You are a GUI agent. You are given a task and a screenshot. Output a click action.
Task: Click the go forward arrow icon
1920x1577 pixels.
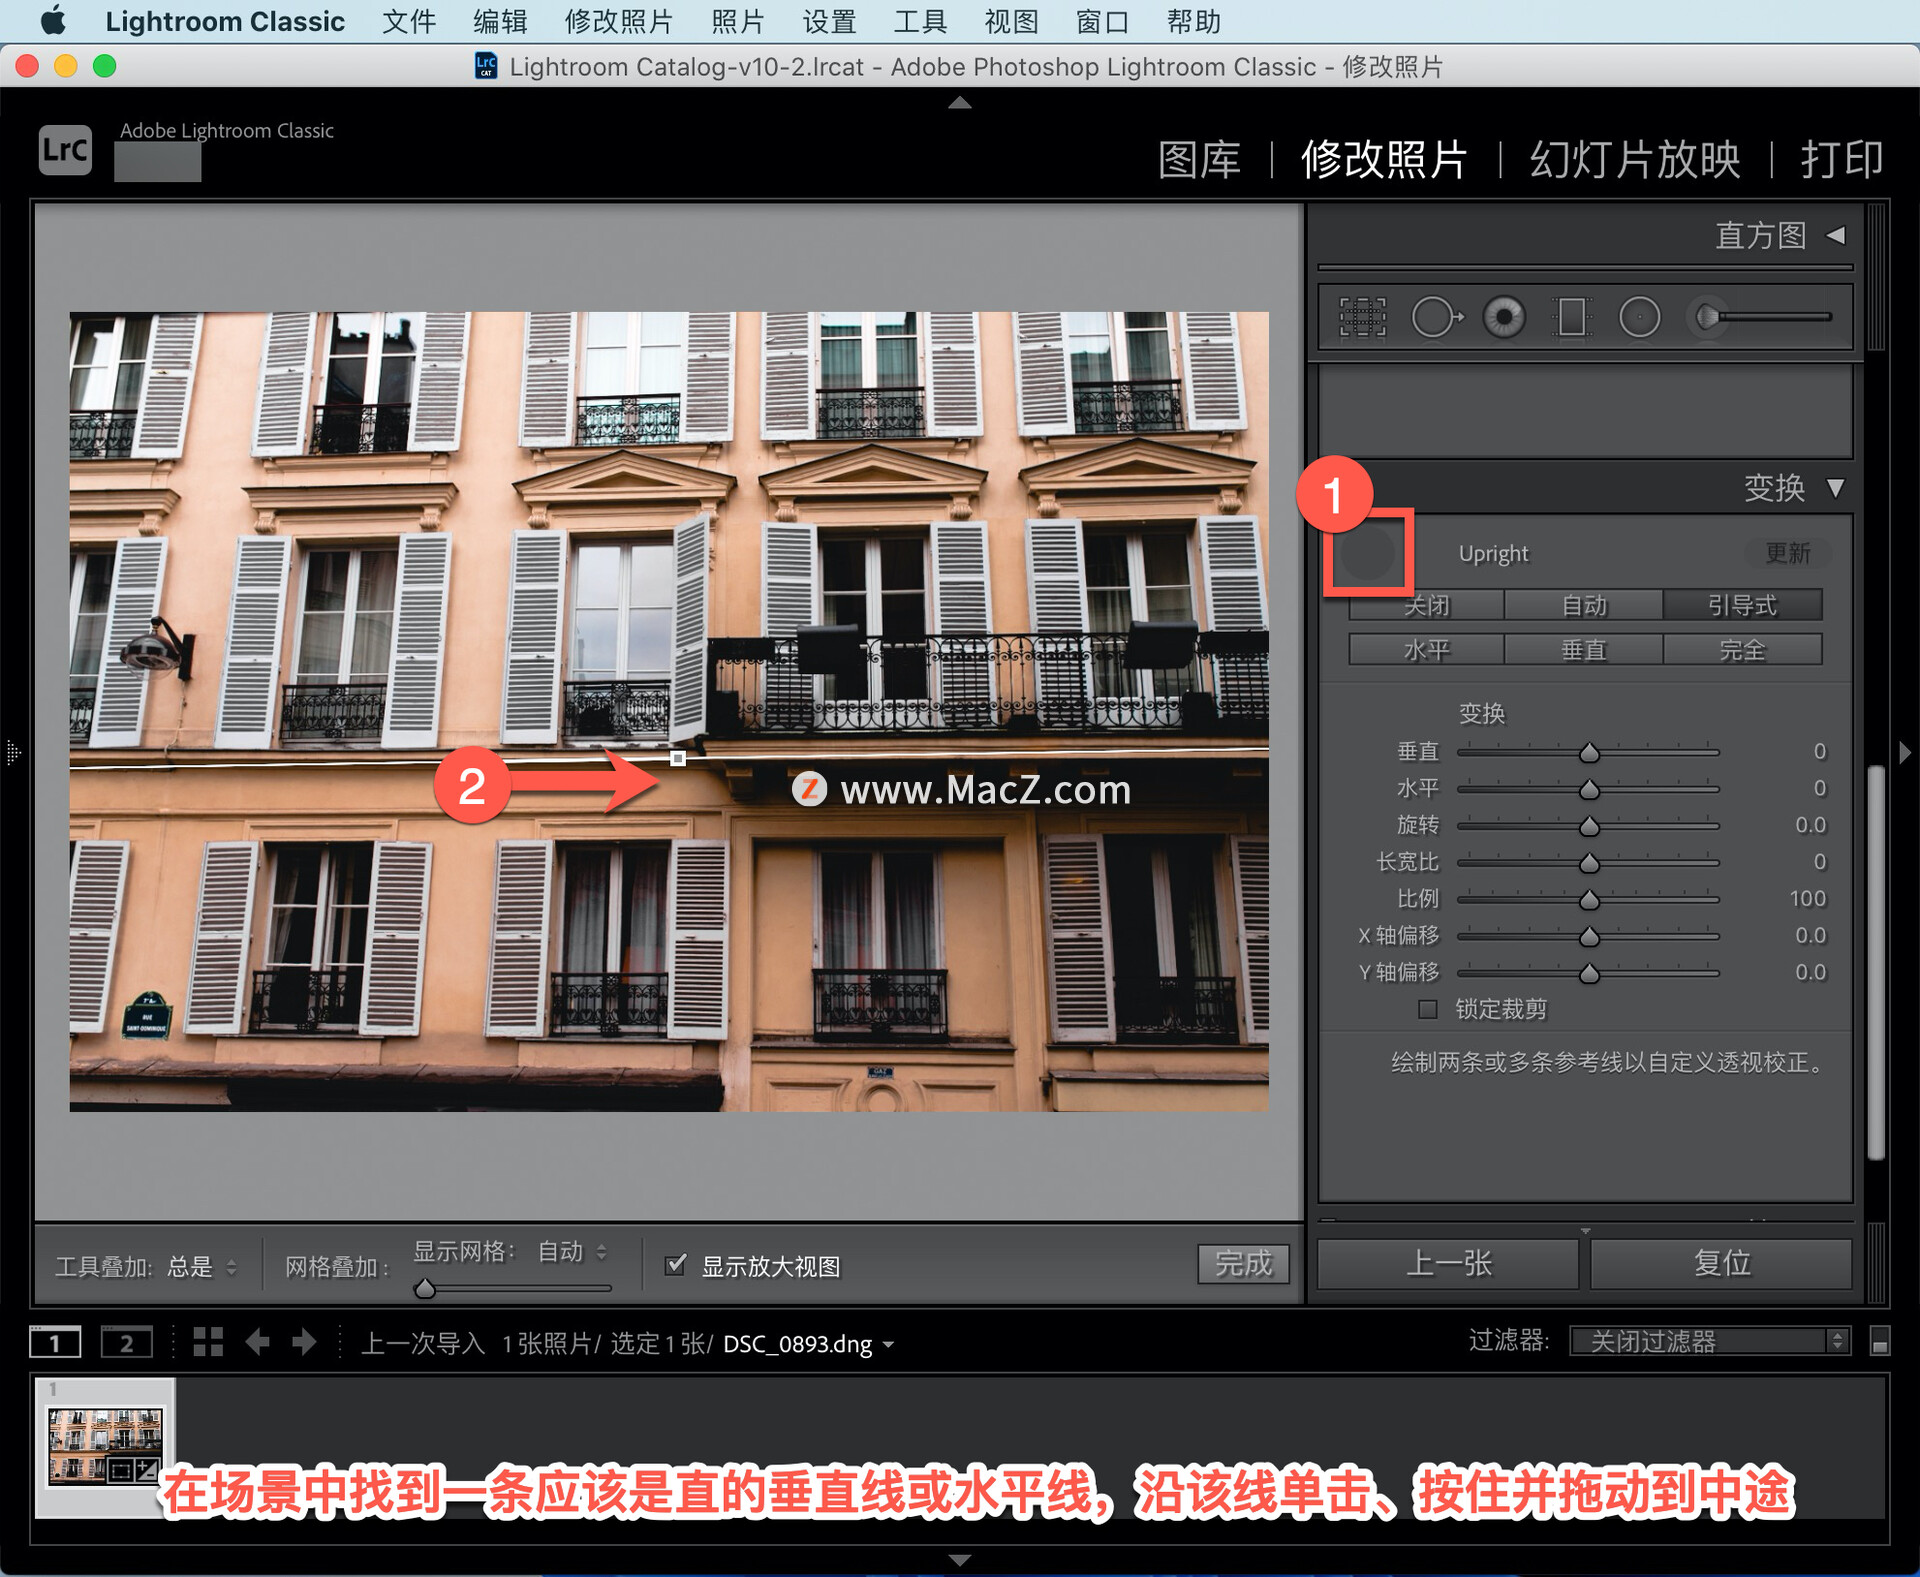pos(304,1342)
